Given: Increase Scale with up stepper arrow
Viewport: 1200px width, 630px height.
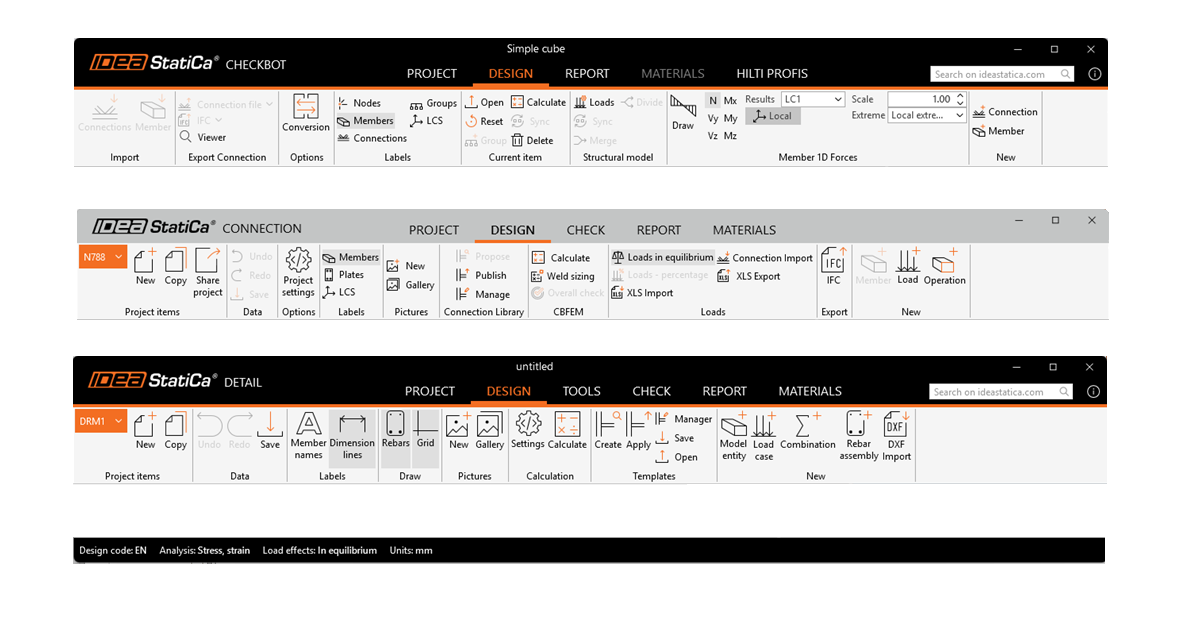Looking at the screenshot, I should [960, 96].
